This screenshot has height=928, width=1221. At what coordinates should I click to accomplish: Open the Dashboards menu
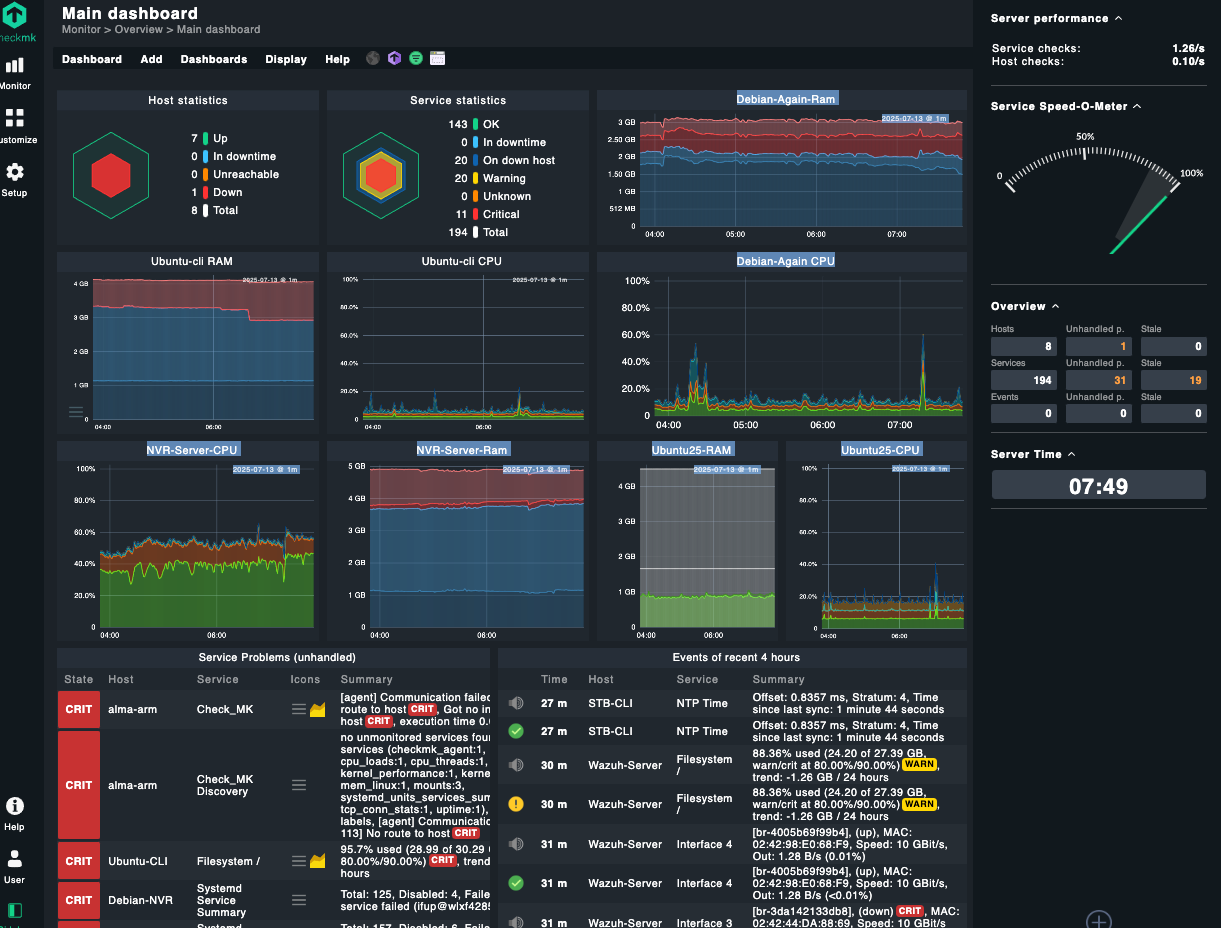[214, 59]
